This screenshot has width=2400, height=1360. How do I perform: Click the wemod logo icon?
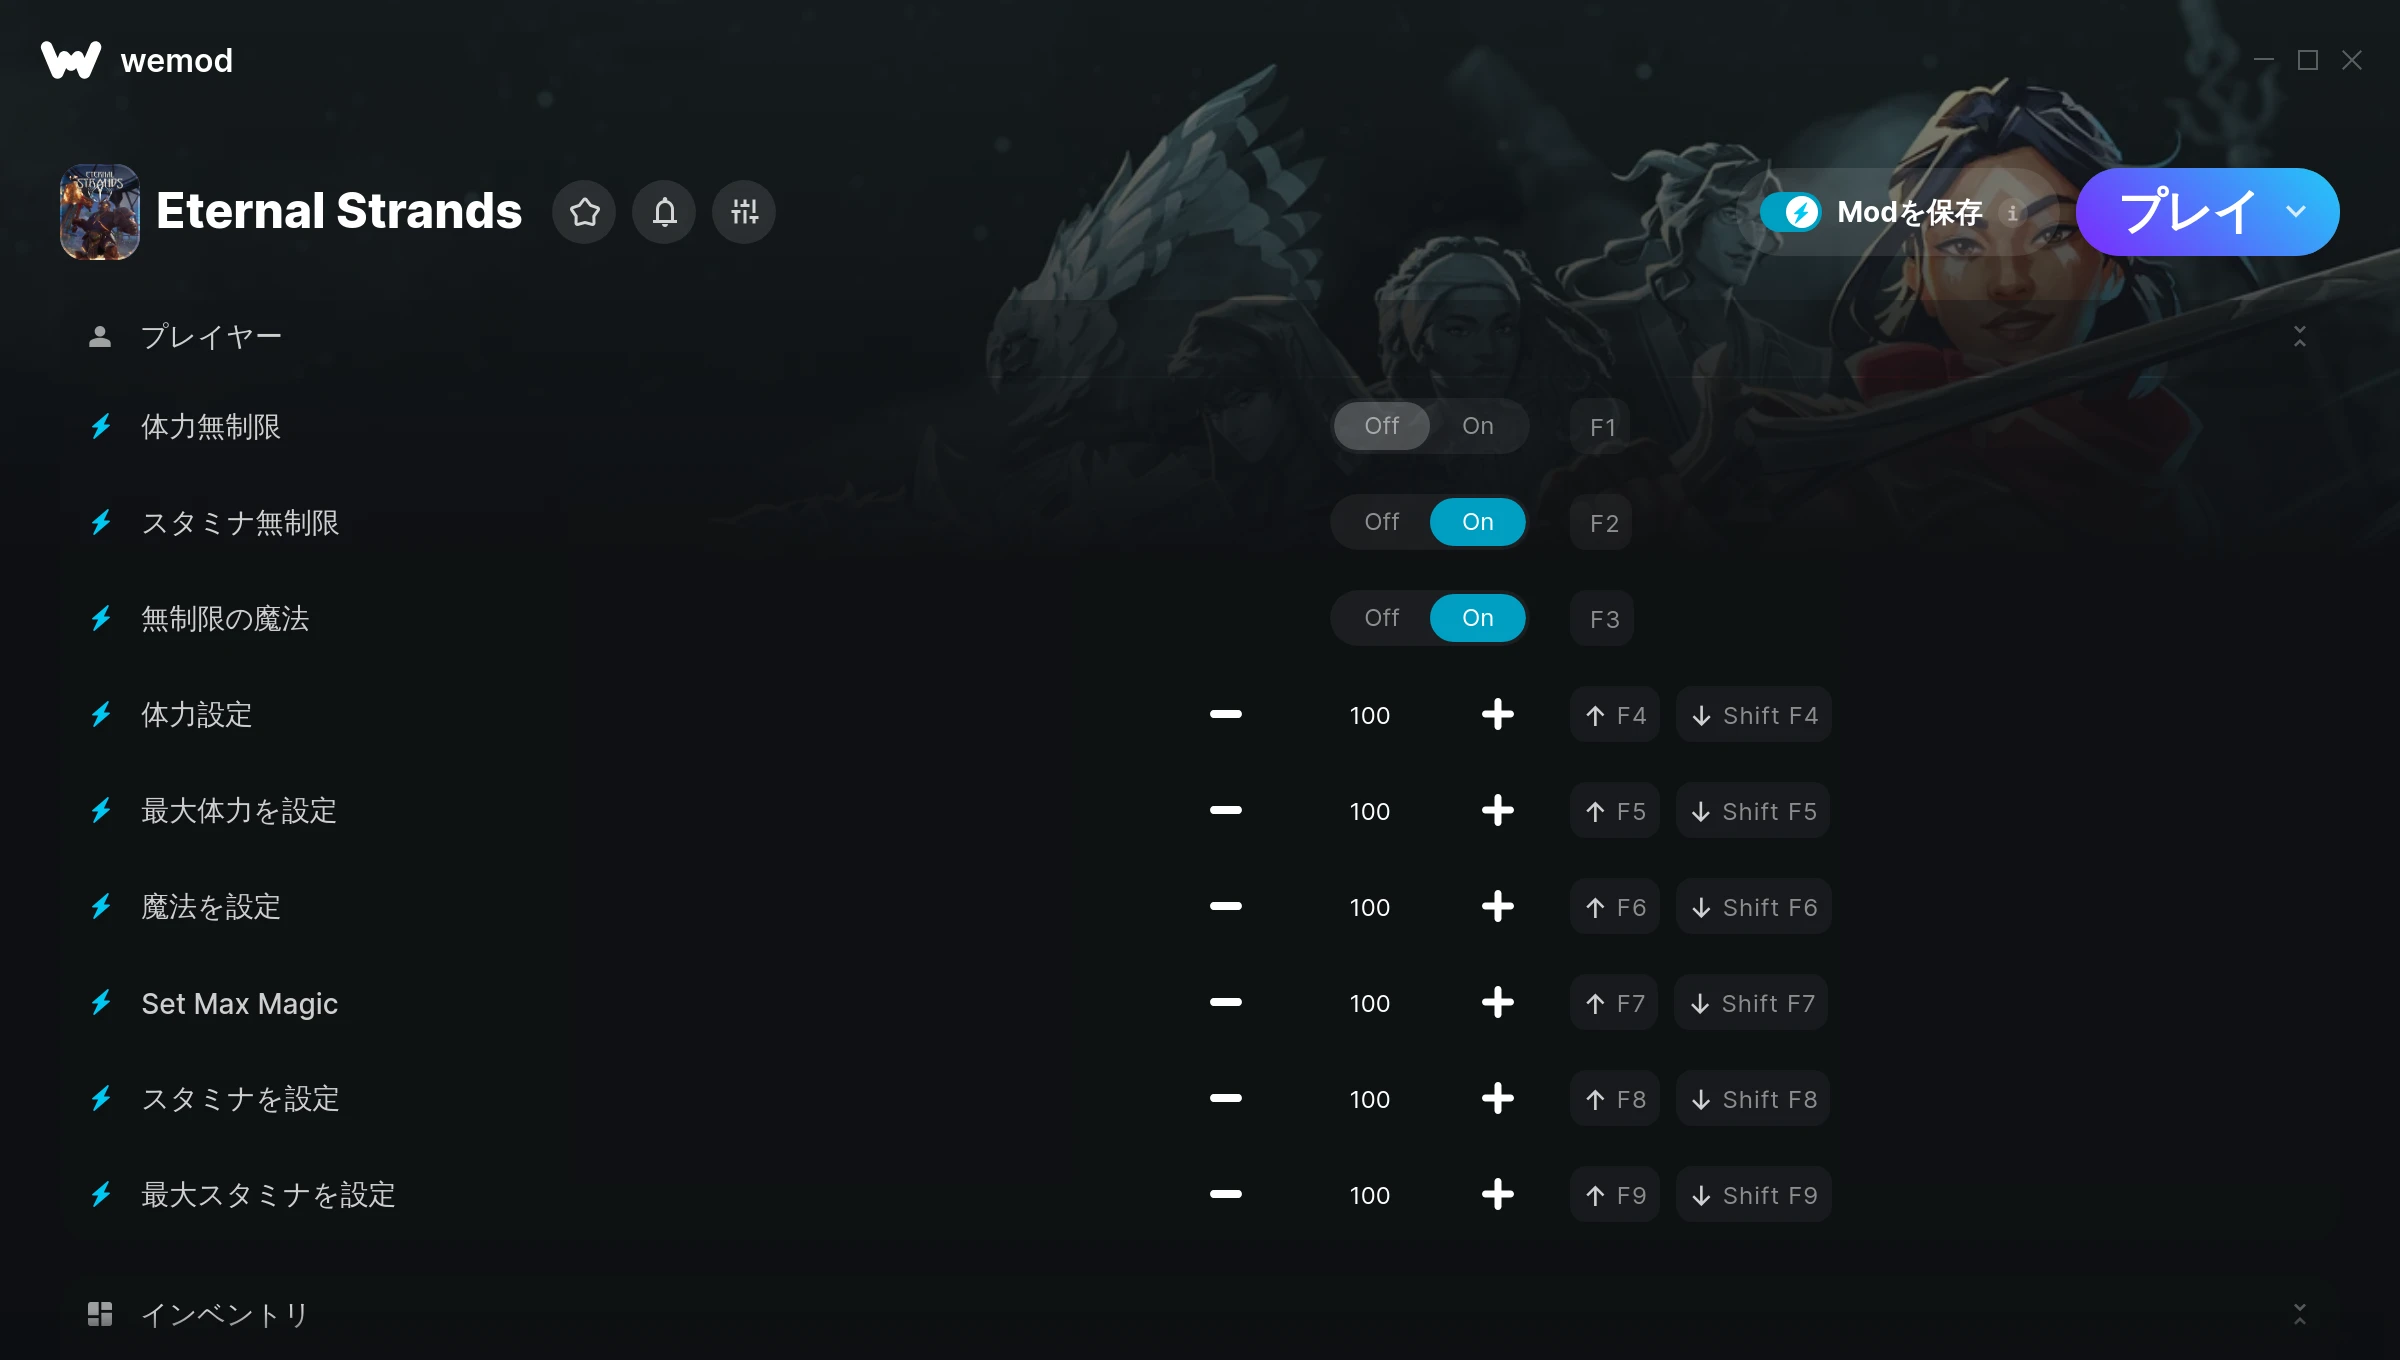[71, 60]
